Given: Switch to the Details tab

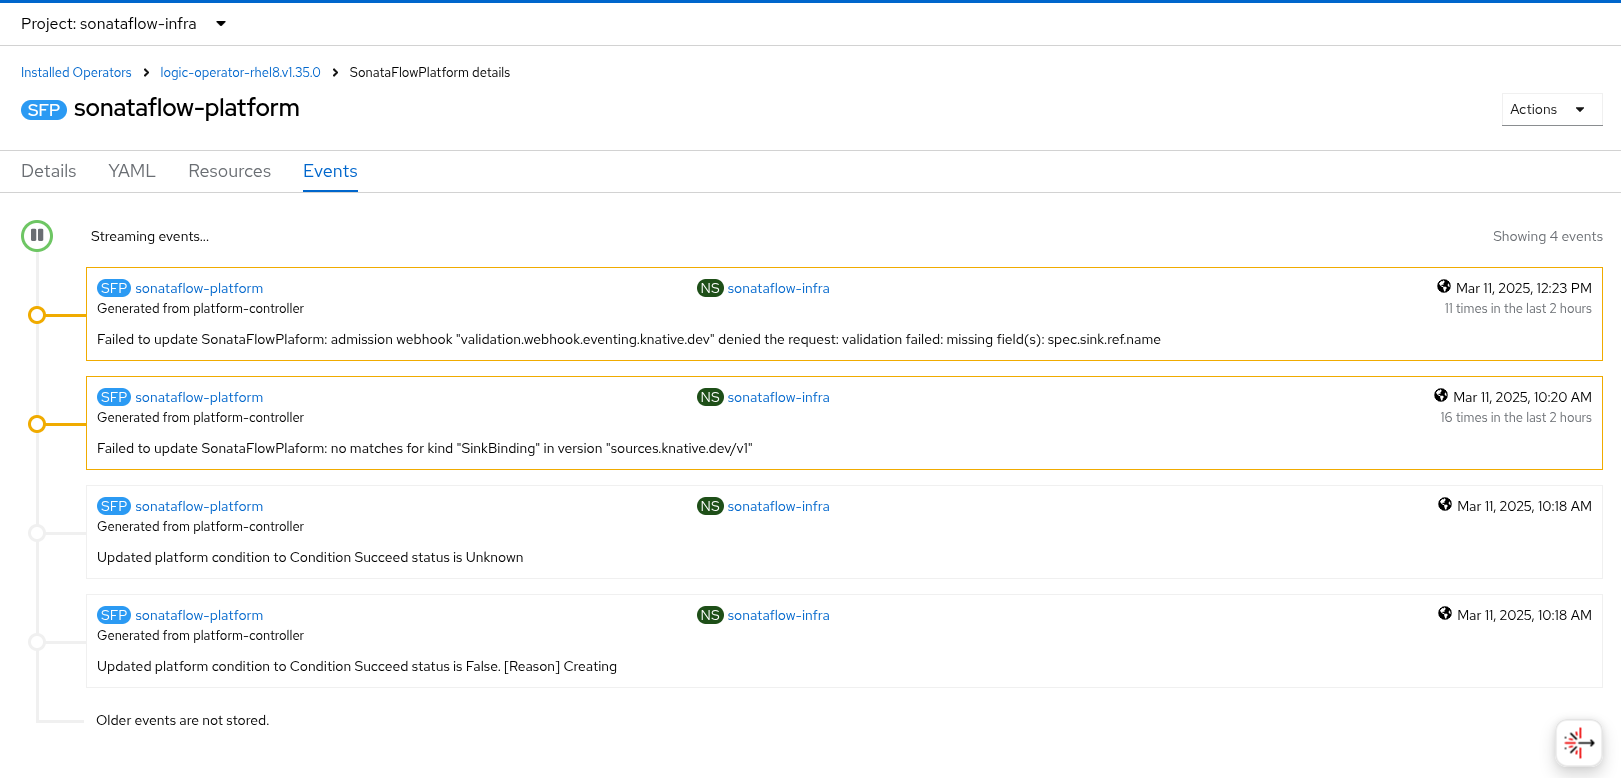Looking at the screenshot, I should [49, 171].
